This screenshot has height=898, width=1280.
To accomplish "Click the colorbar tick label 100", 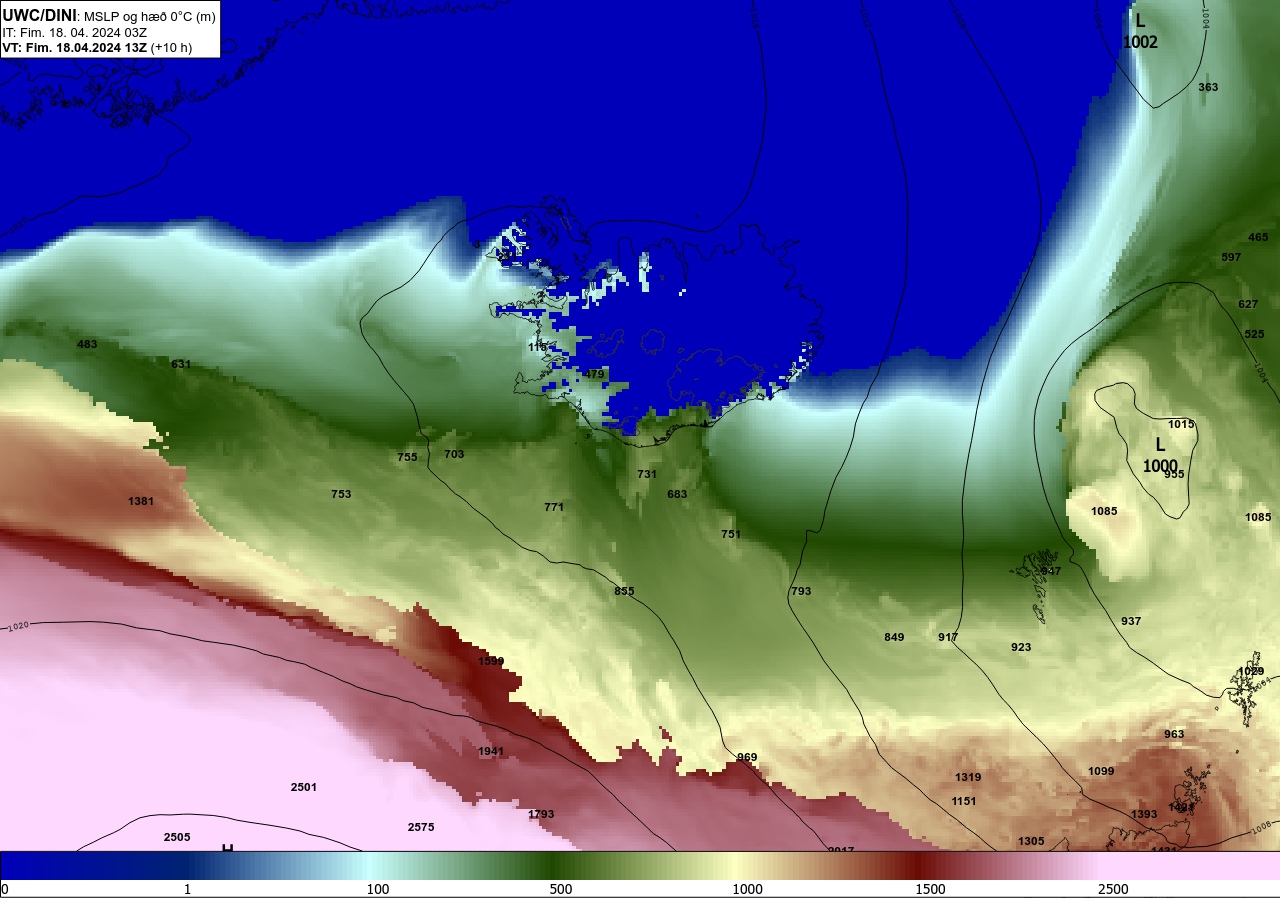I will [377, 889].
